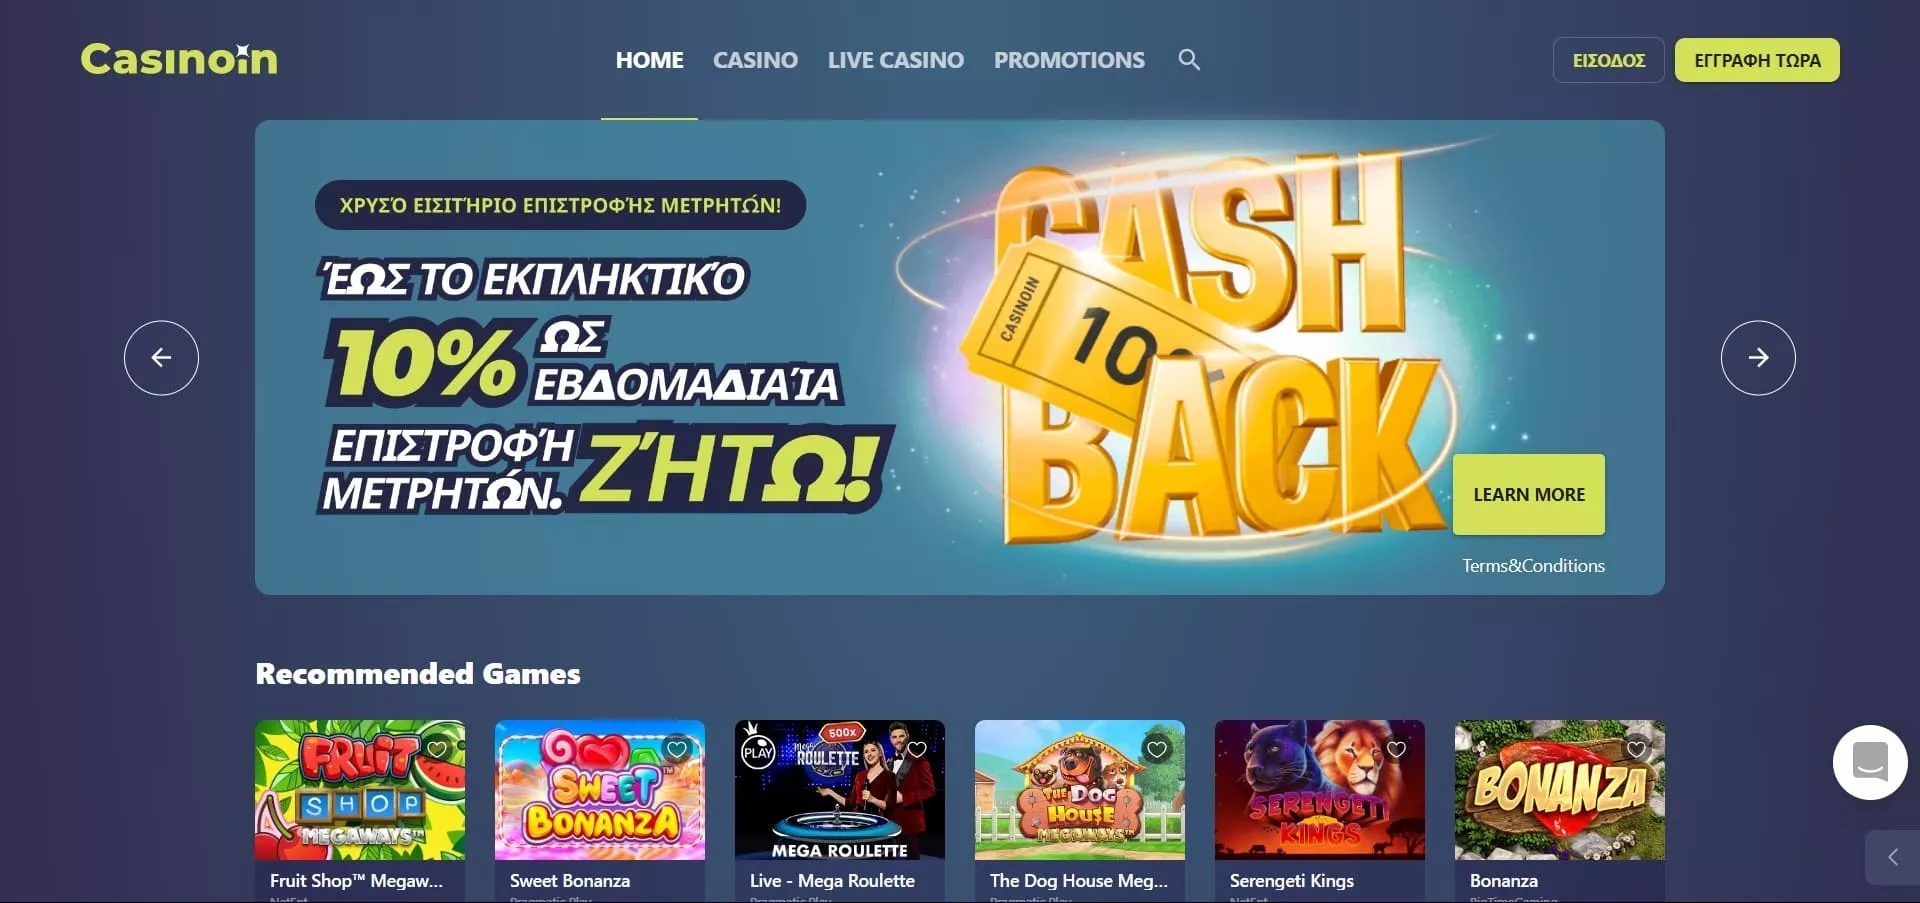Favorite The Dog House Megaways heart

(1157, 749)
